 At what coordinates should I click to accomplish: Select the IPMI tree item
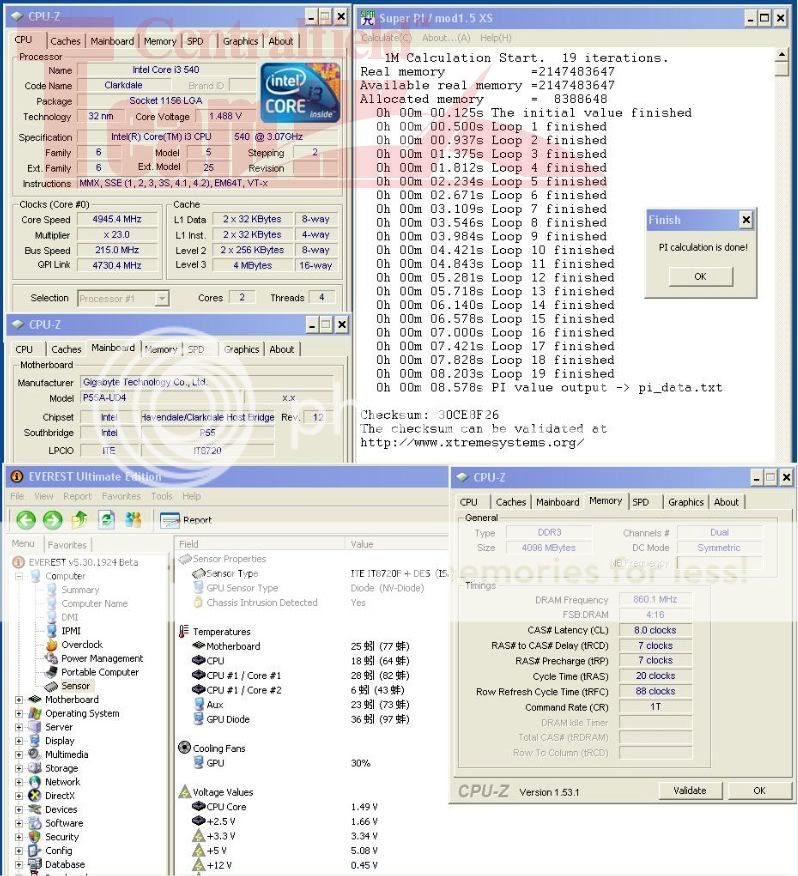click(x=71, y=631)
